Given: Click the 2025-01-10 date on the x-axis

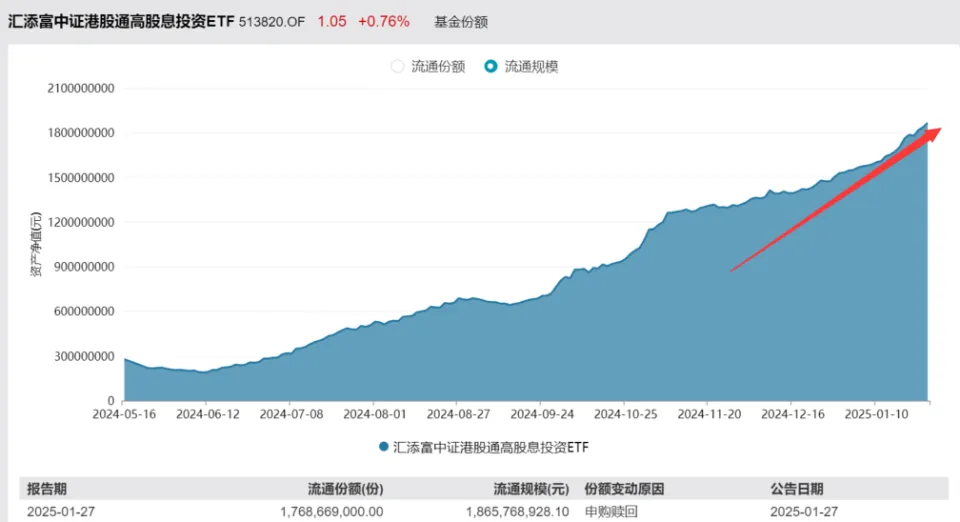Looking at the screenshot, I should [x=875, y=413].
